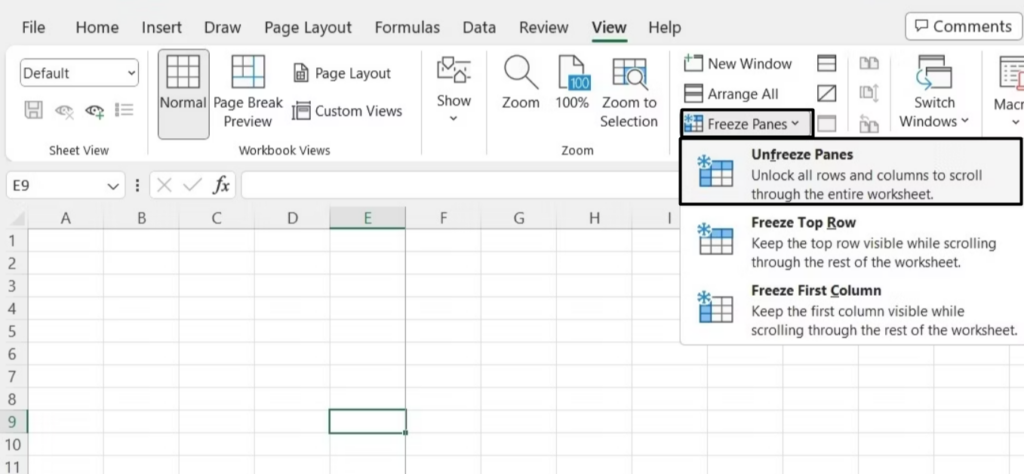Toggle Synchronous Scrolling icon

[869, 93]
